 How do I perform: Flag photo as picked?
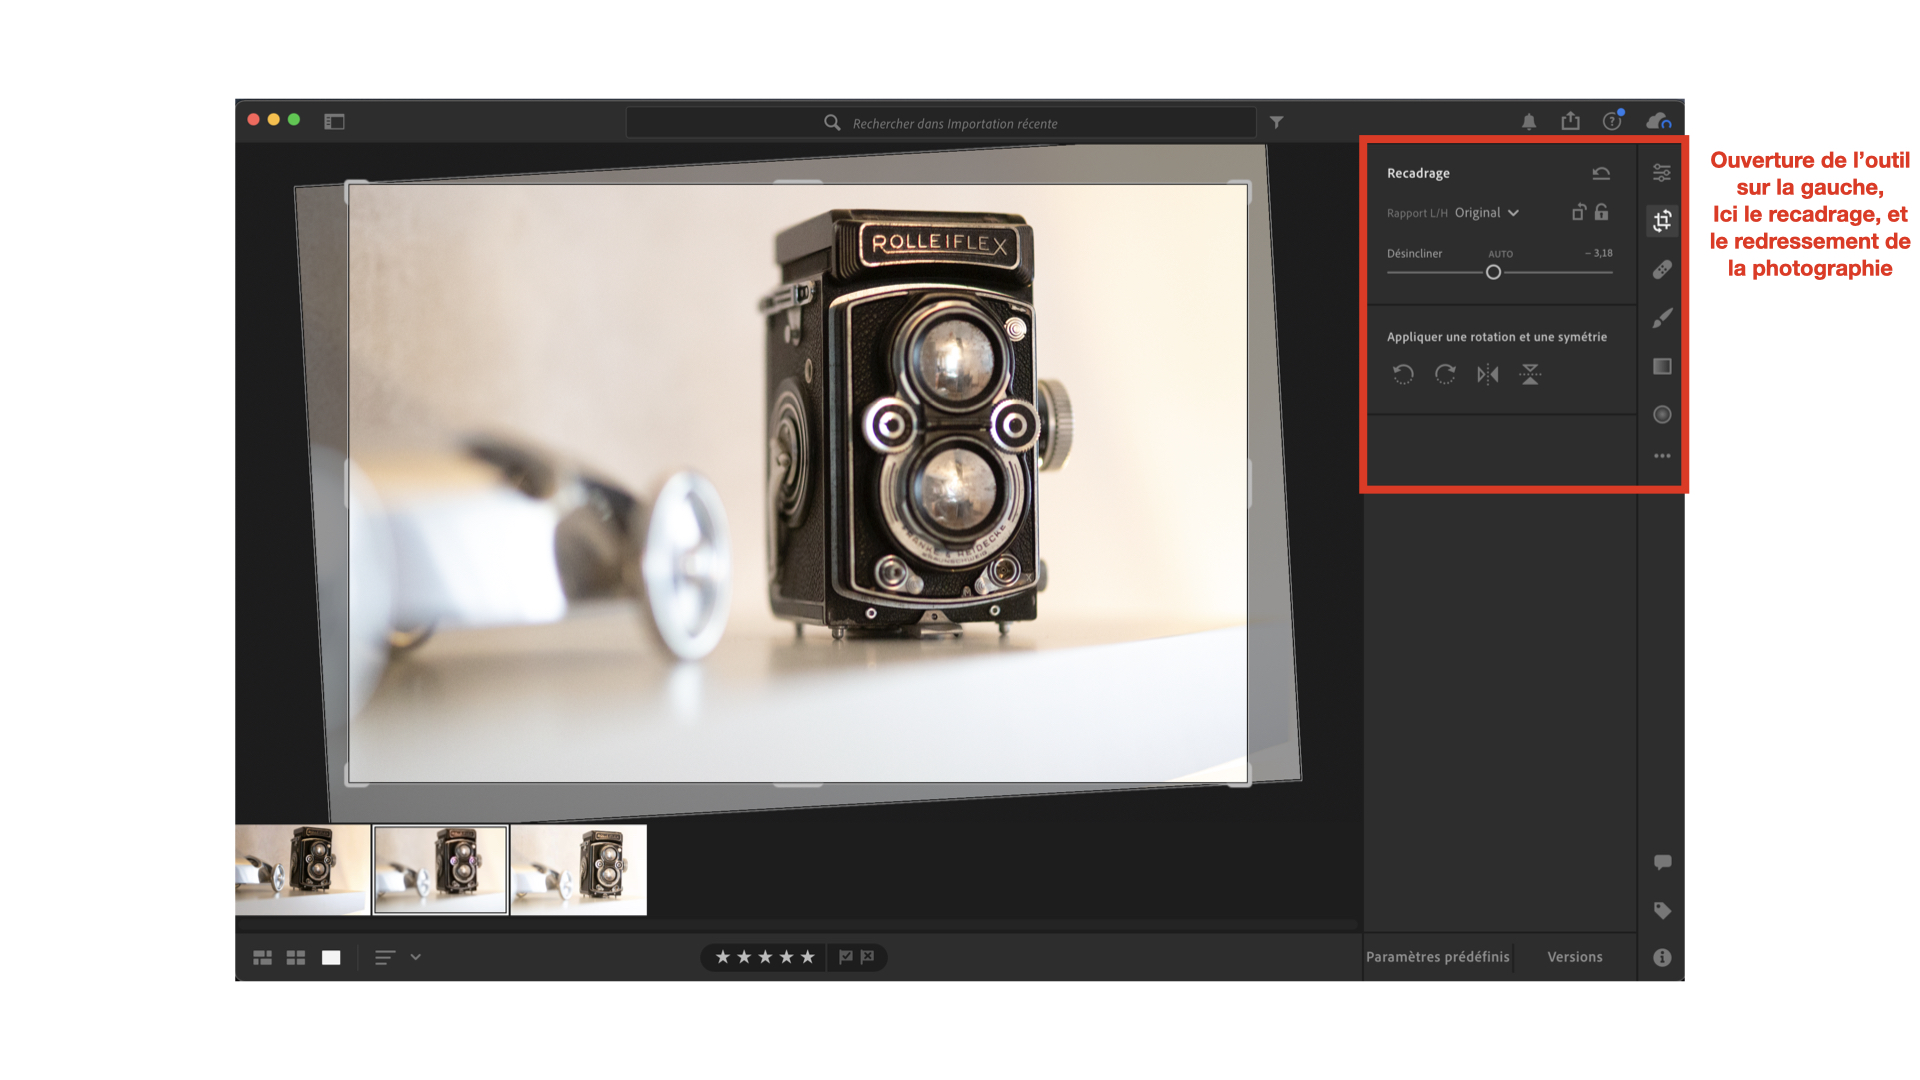tap(846, 957)
